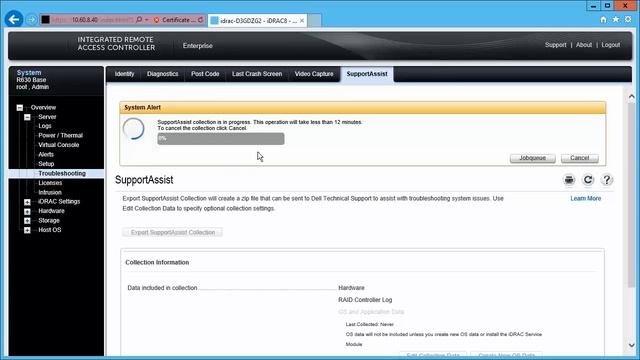Image resolution: width=640 pixels, height=360 pixels.
Task: Refresh the SupportAssist page icon
Action: point(588,180)
